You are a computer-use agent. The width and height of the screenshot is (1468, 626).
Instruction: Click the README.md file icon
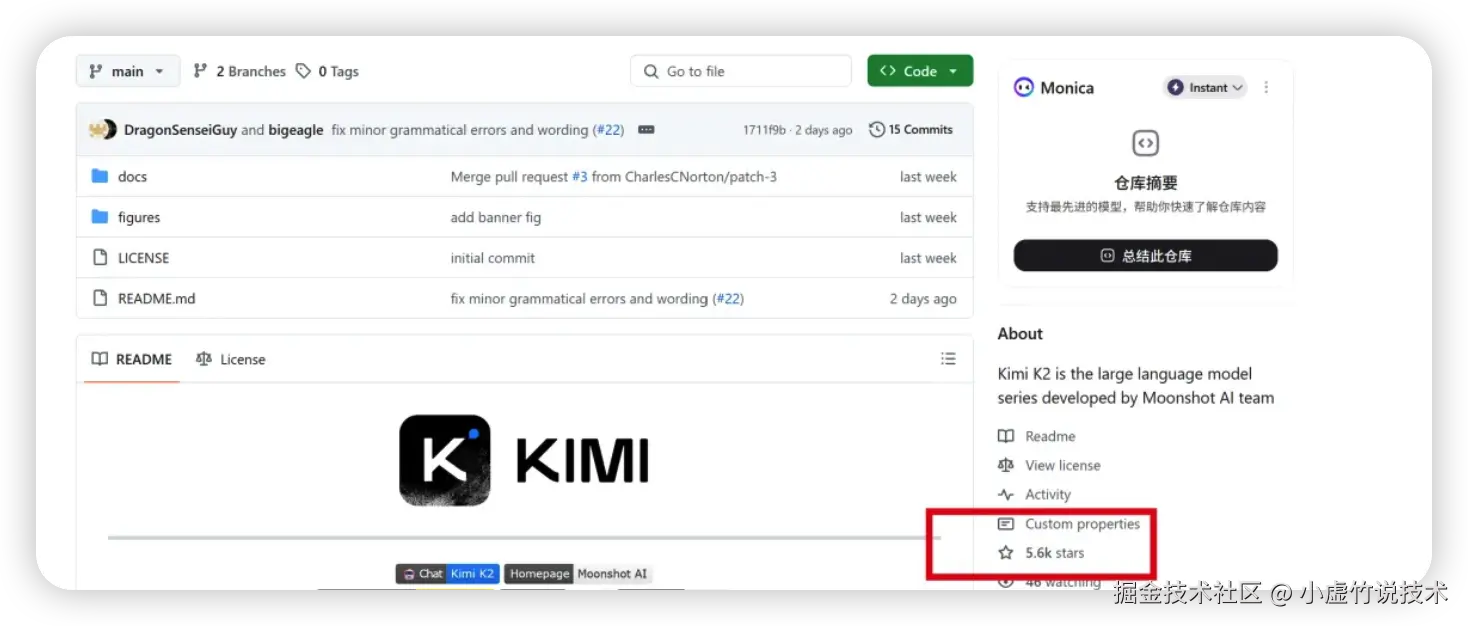point(100,298)
